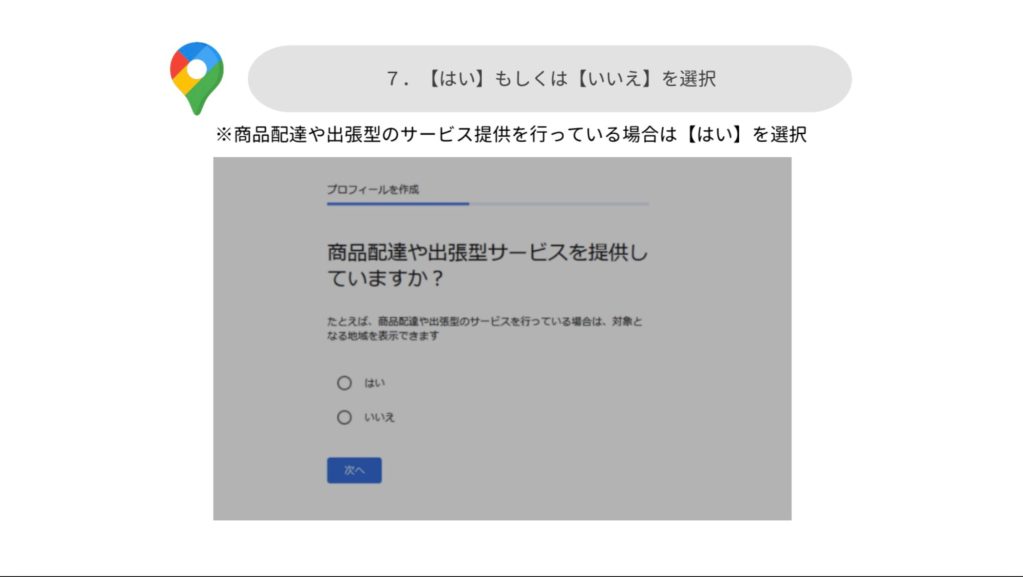This screenshot has height=577, width=1023.
Task: Click the 商品配達や出張型サービス question heading
Action: coord(487,264)
